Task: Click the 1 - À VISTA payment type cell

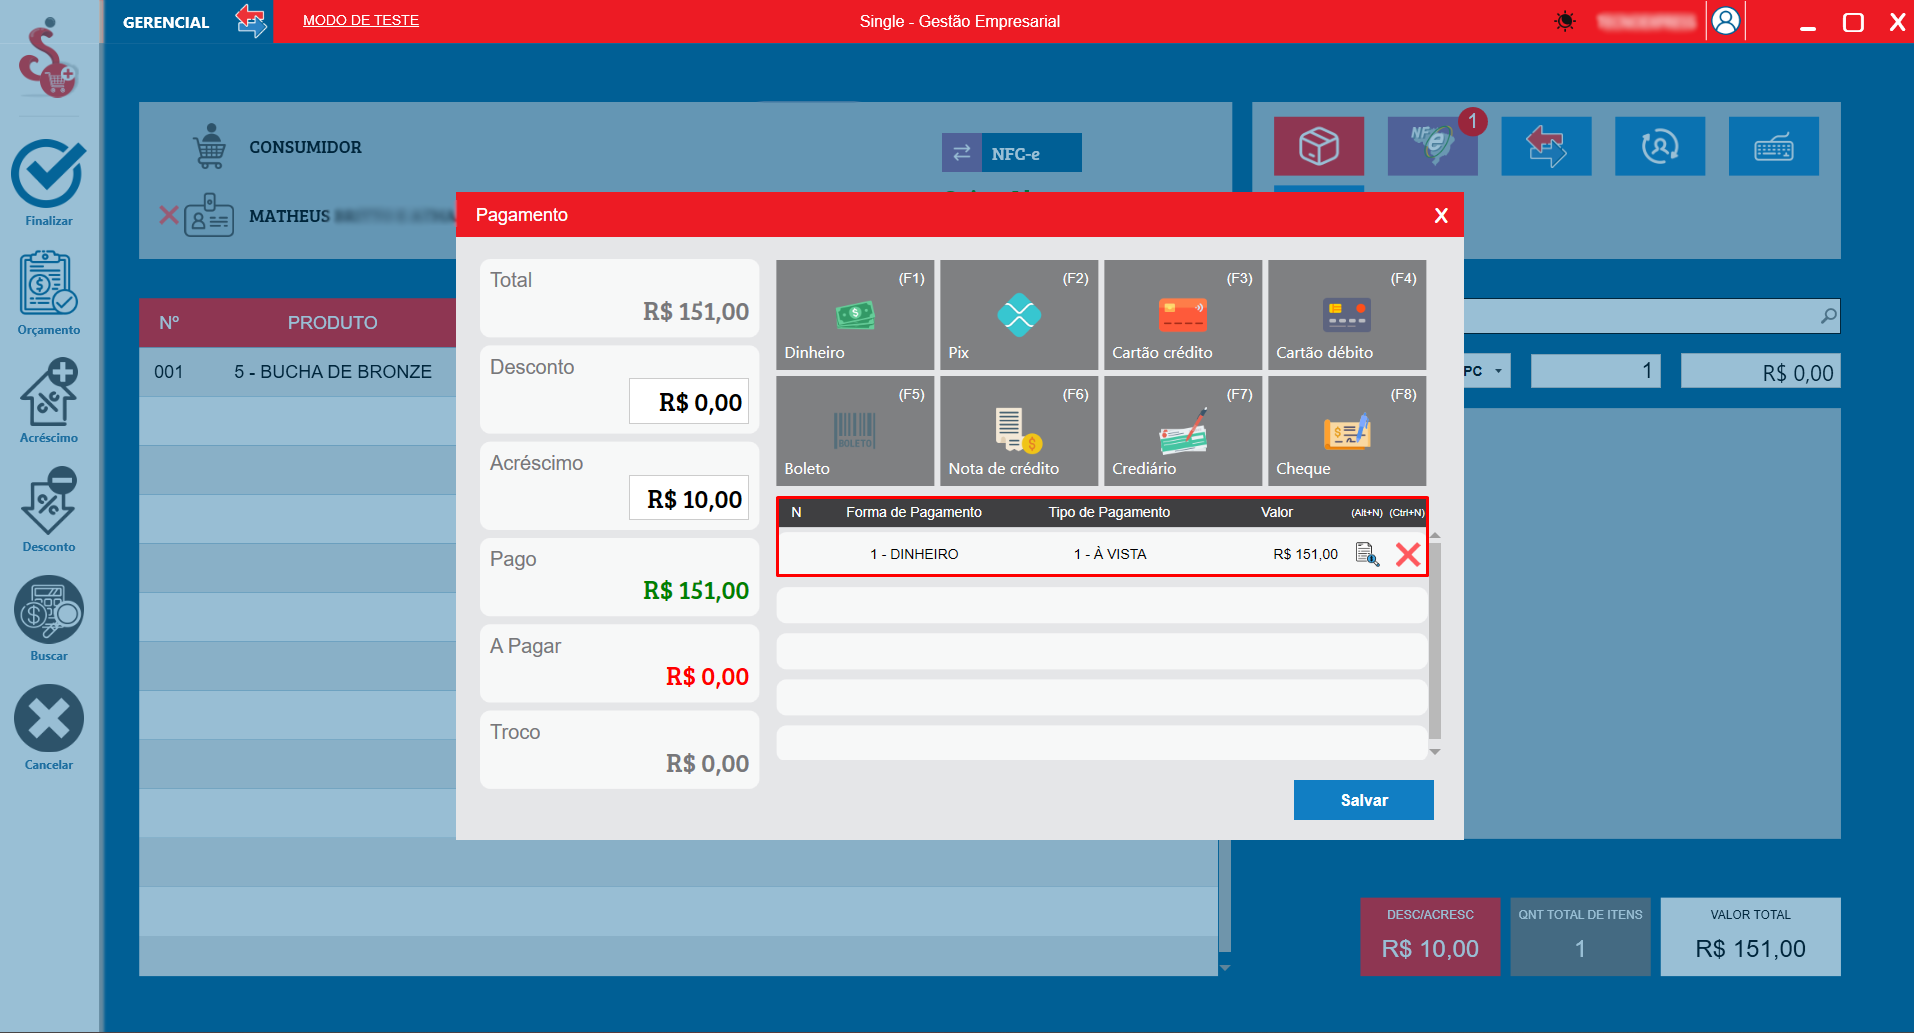Action: 1110,554
